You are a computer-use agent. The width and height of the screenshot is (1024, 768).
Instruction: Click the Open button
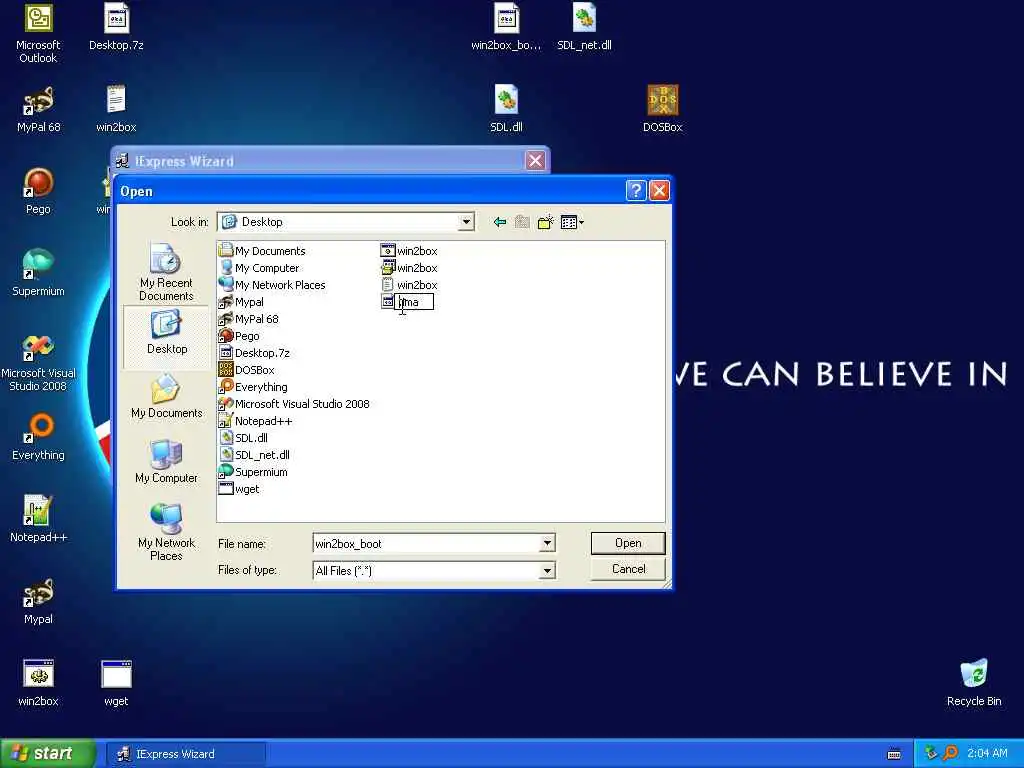[x=628, y=543]
